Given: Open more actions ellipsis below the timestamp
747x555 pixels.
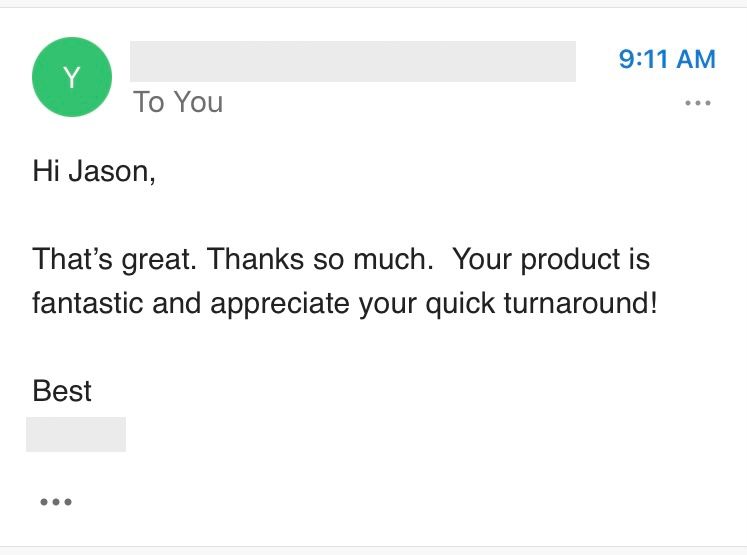Looking at the screenshot, I should [697, 103].
